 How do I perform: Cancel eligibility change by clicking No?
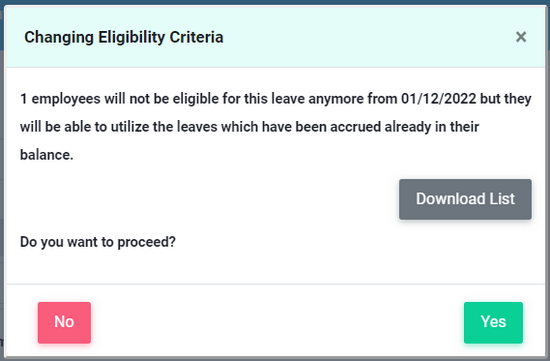[x=64, y=322]
